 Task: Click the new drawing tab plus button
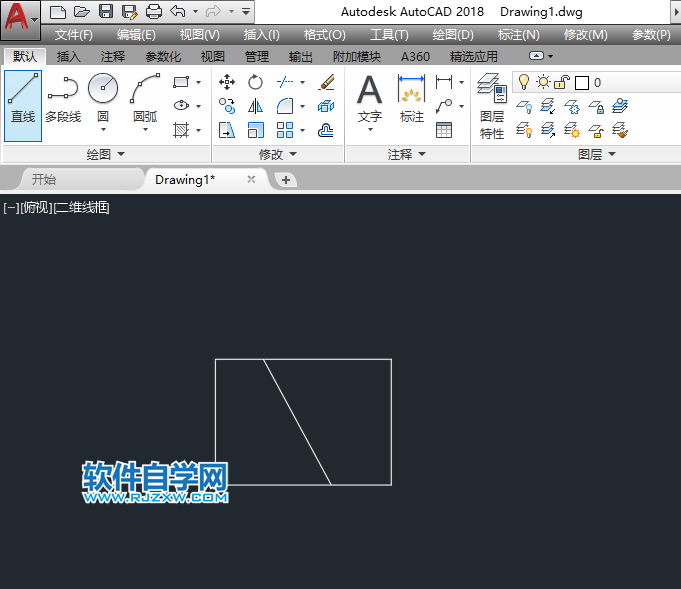pos(285,180)
